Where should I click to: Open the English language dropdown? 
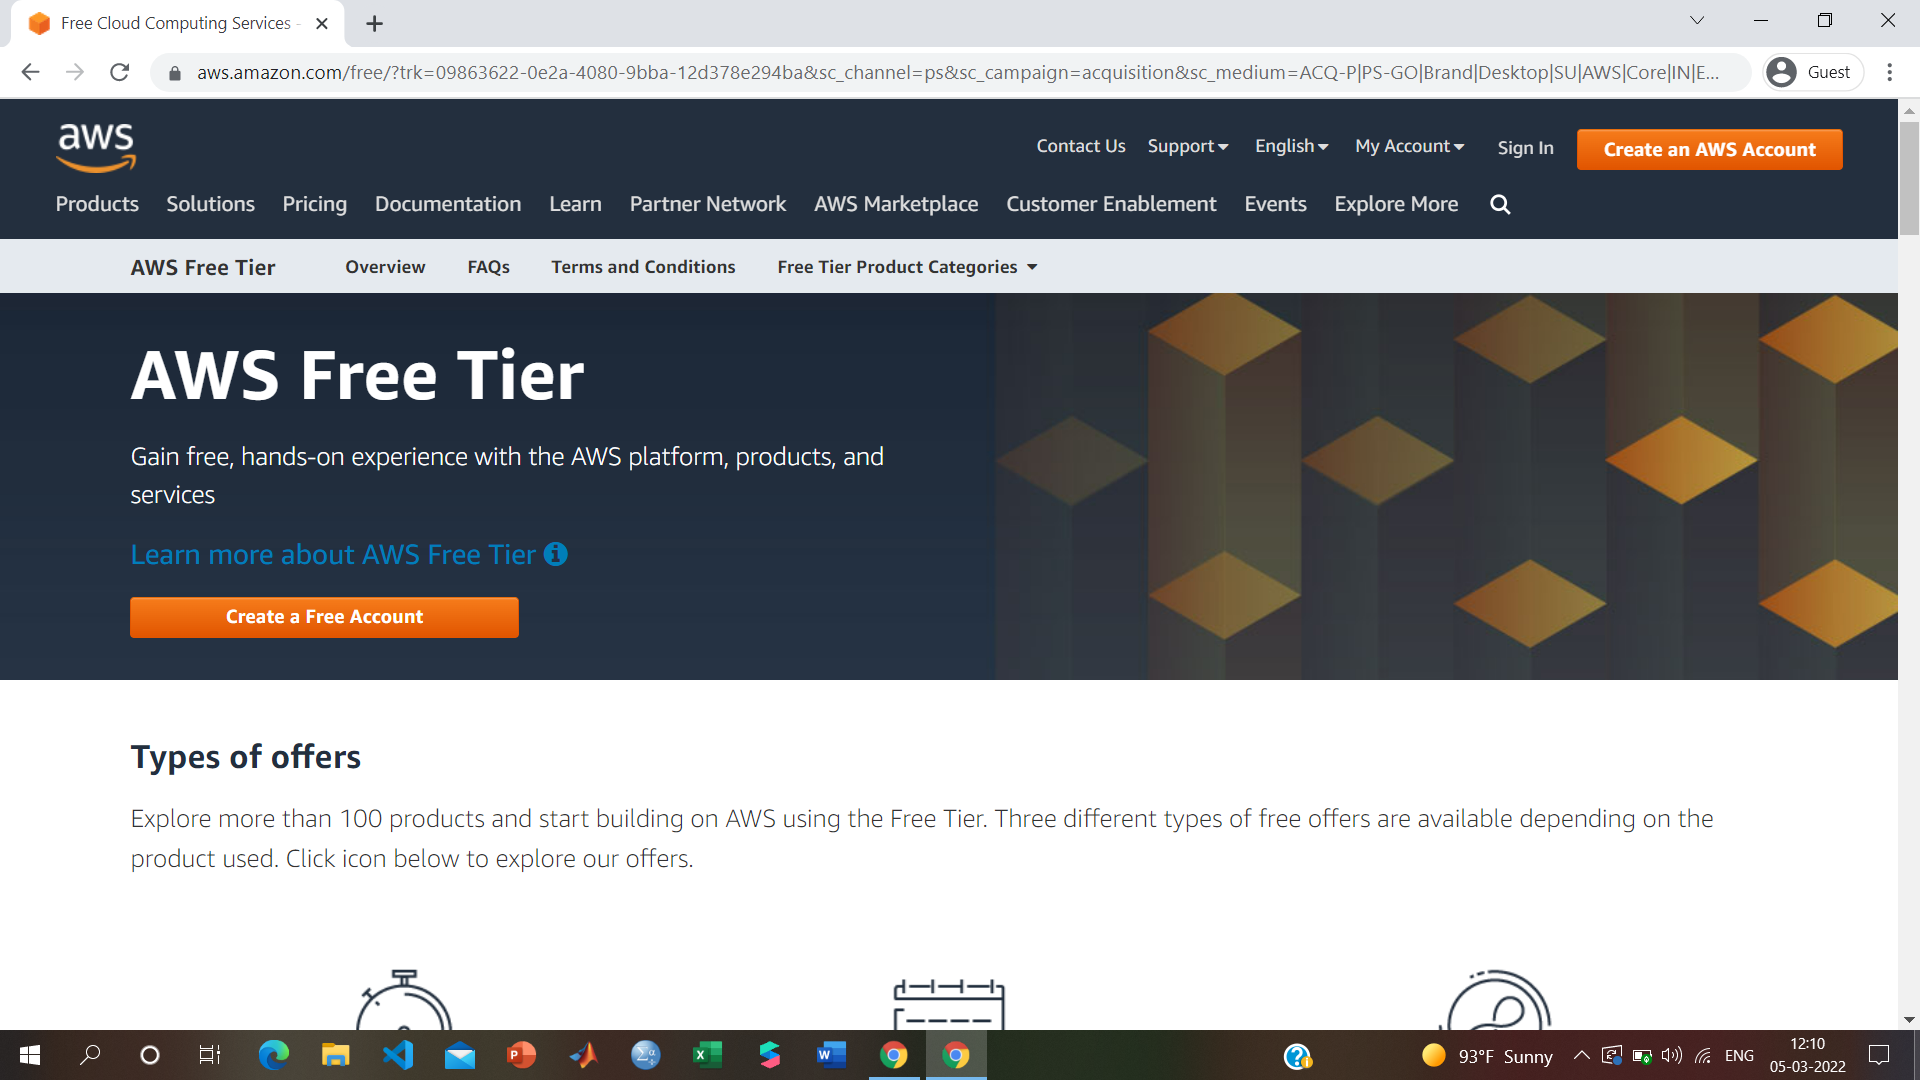tap(1291, 146)
